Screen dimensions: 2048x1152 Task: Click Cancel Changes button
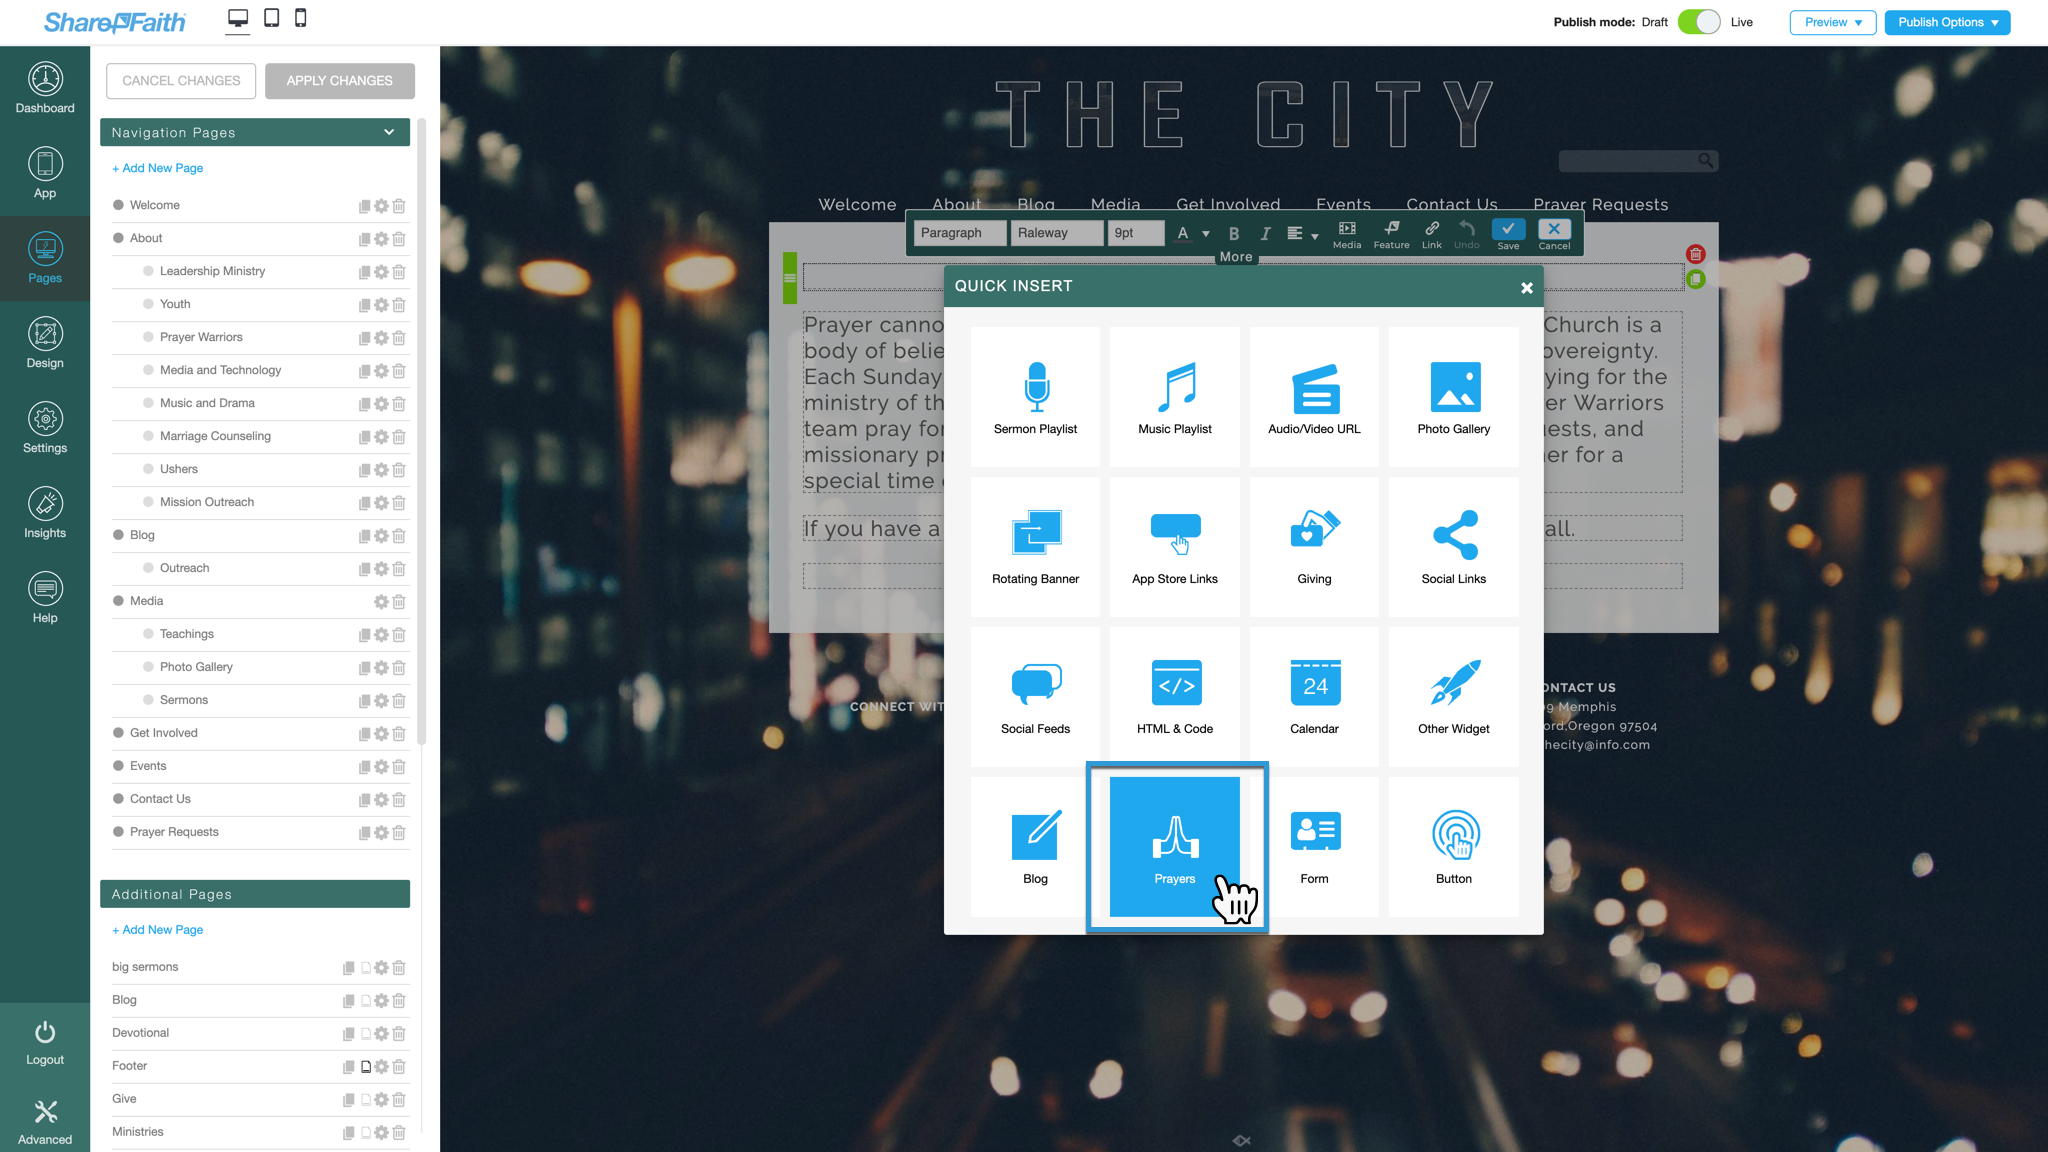(181, 81)
